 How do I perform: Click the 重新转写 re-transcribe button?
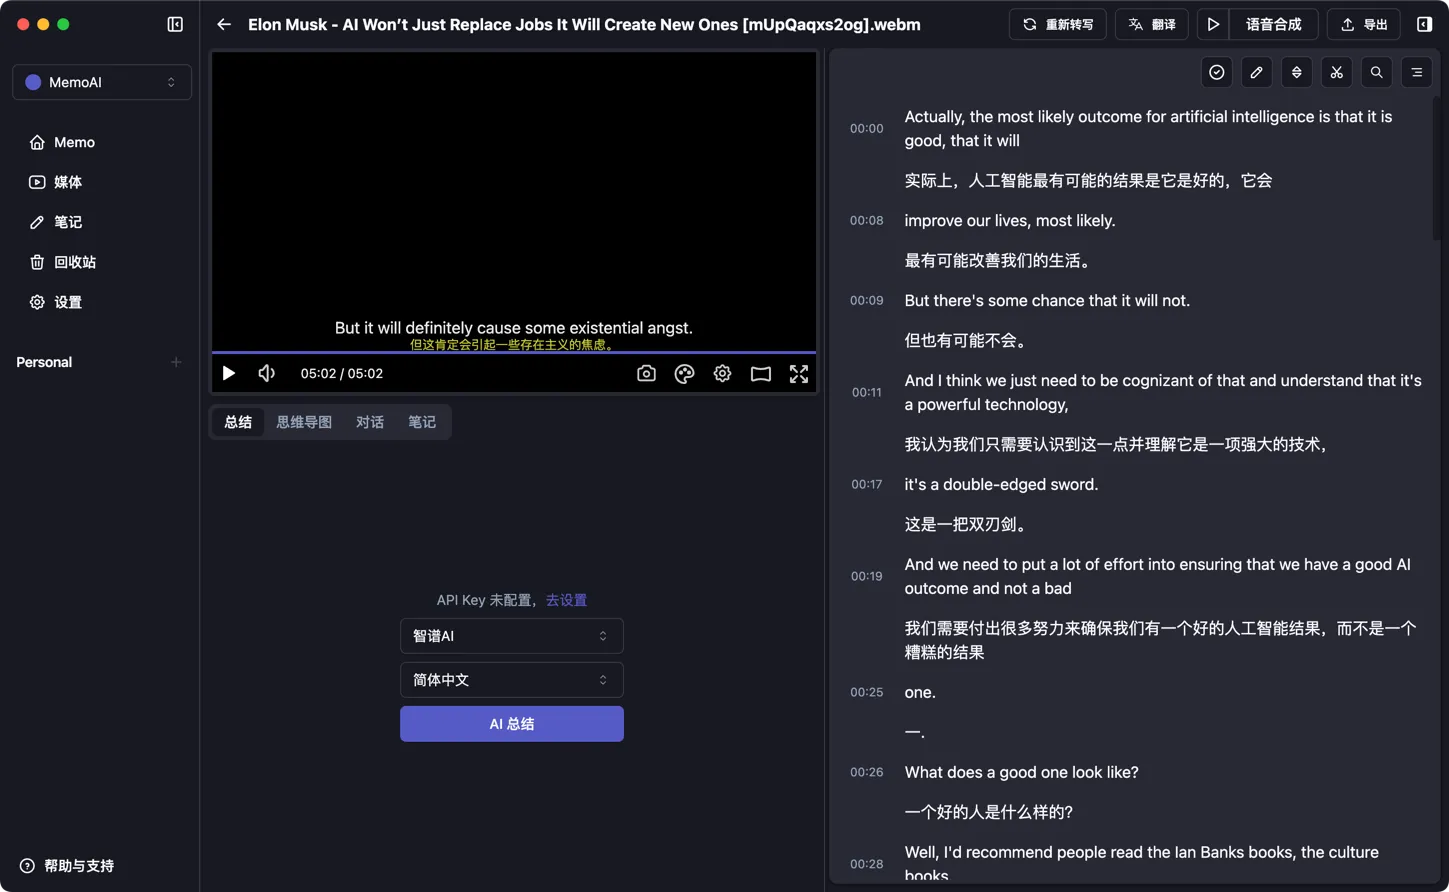click(1058, 24)
